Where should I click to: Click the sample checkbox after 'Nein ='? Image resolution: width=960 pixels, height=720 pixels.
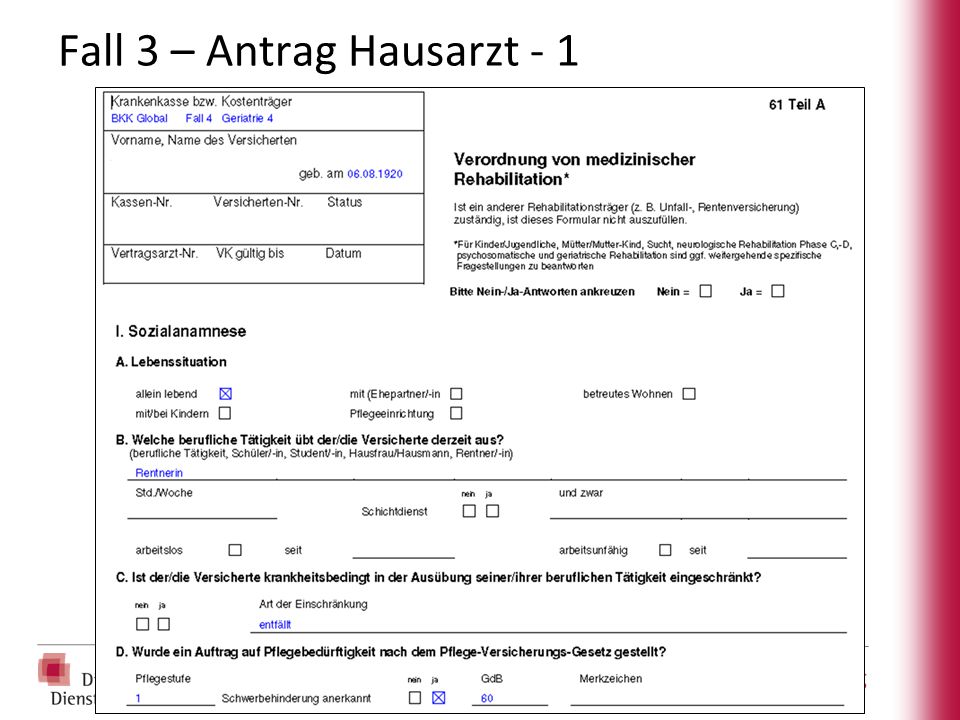point(706,291)
